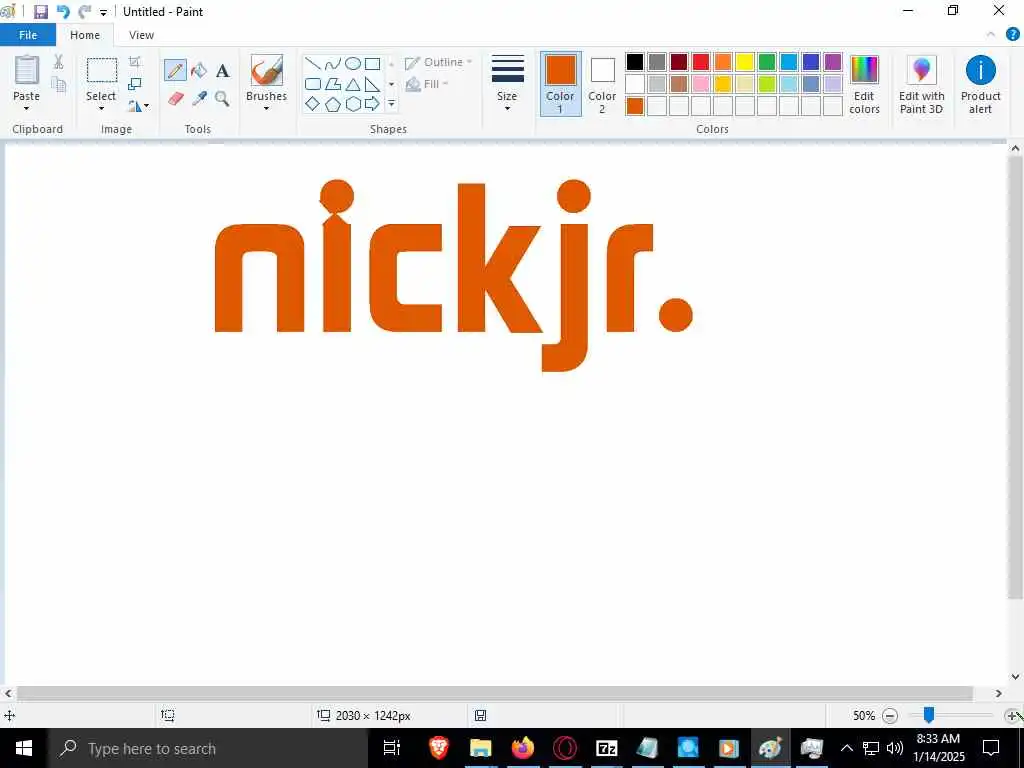Image resolution: width=1024 pixels, height=768 pixels.
Task: Pick the custom orange swatch in bottom row
Action: [635, 106]
